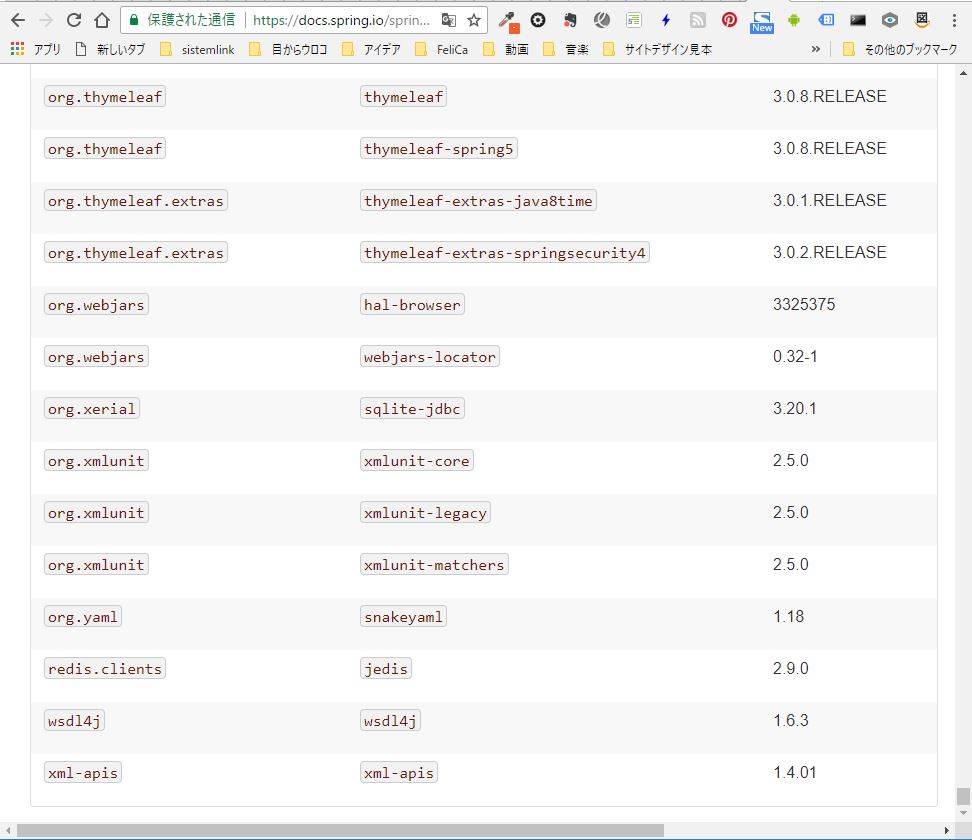
Task: Click the black gear circle extension
Action: coord(538,20)
